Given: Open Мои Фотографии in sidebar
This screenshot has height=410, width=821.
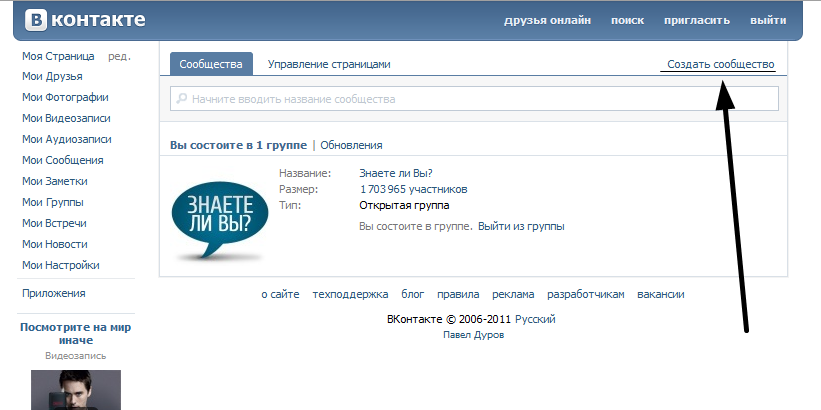Looking at the screenshot, I should coord(65,97).
